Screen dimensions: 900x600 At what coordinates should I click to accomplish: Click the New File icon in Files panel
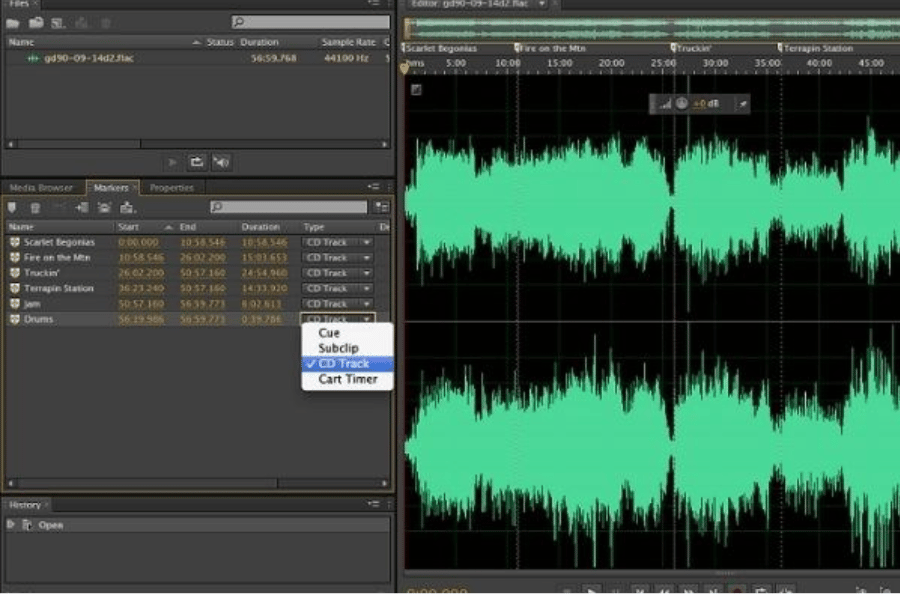click(x=58, y=22)
